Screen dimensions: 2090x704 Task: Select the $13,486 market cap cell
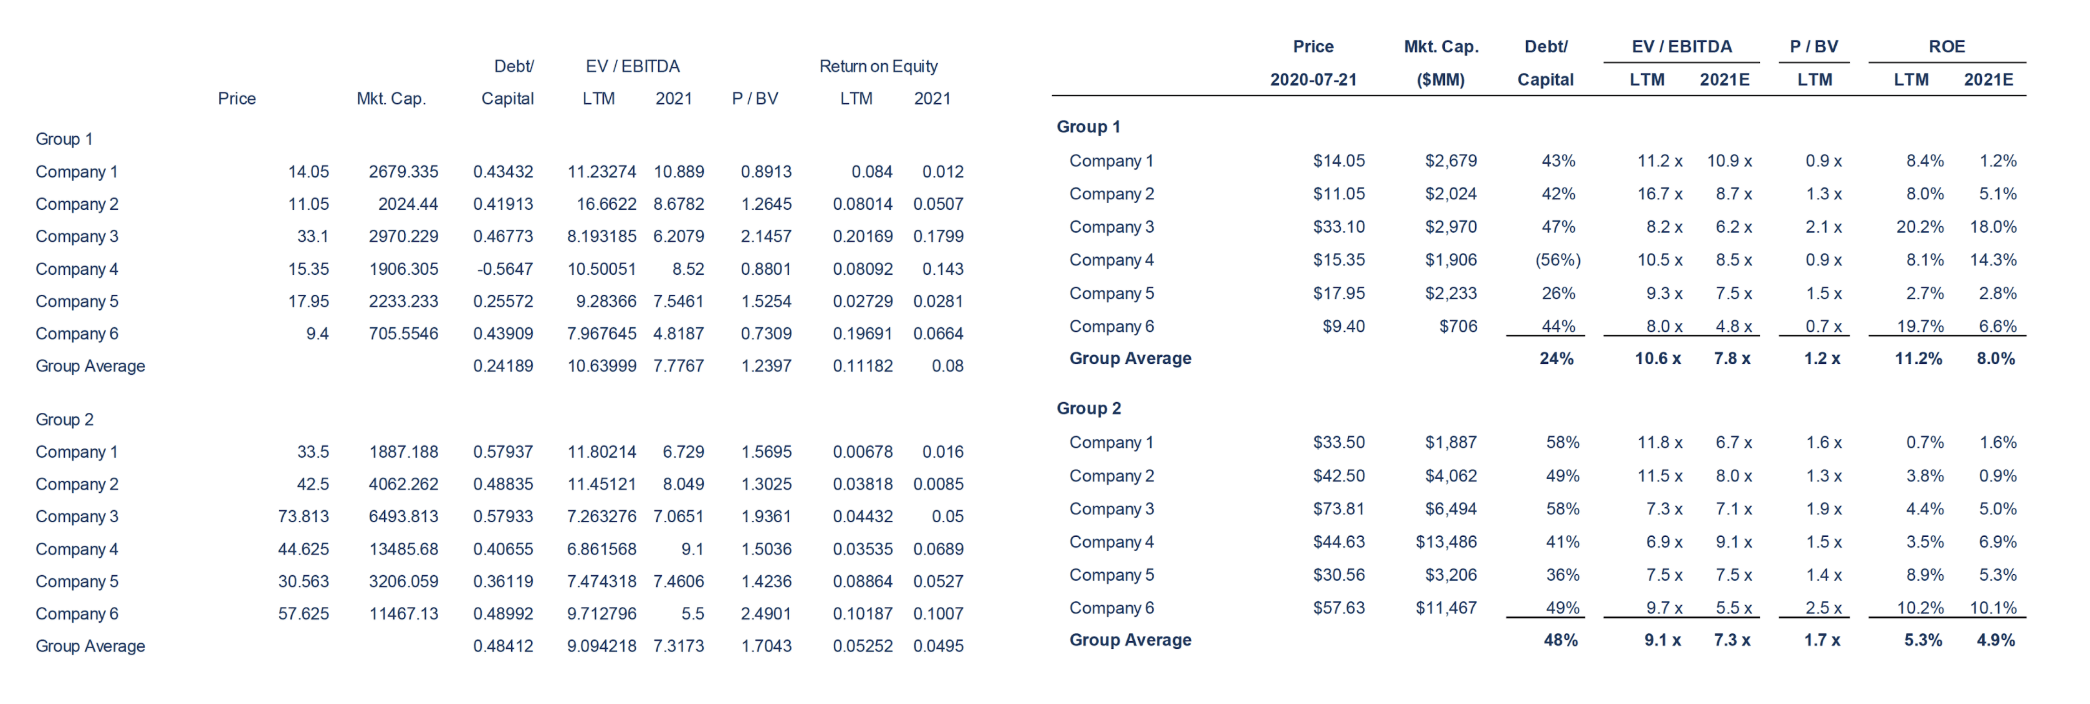tap(1446, 542)
